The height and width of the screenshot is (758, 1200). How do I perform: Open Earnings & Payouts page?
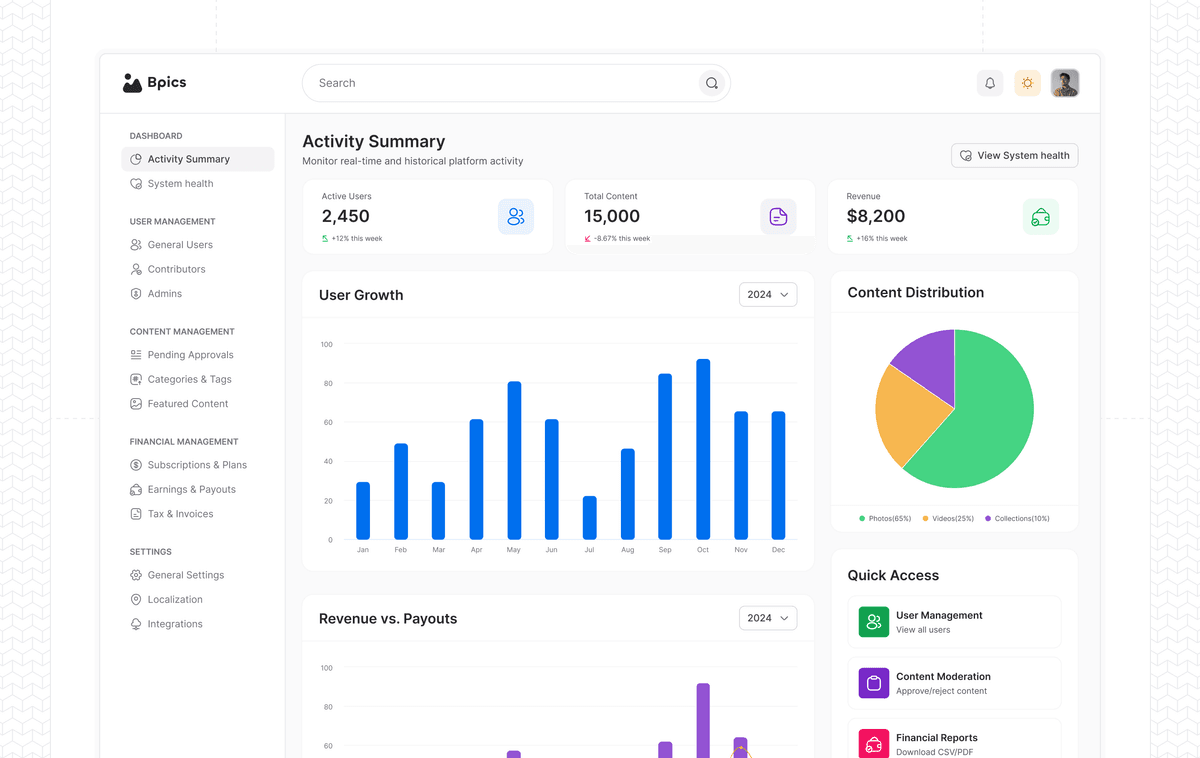pos(198,489)
